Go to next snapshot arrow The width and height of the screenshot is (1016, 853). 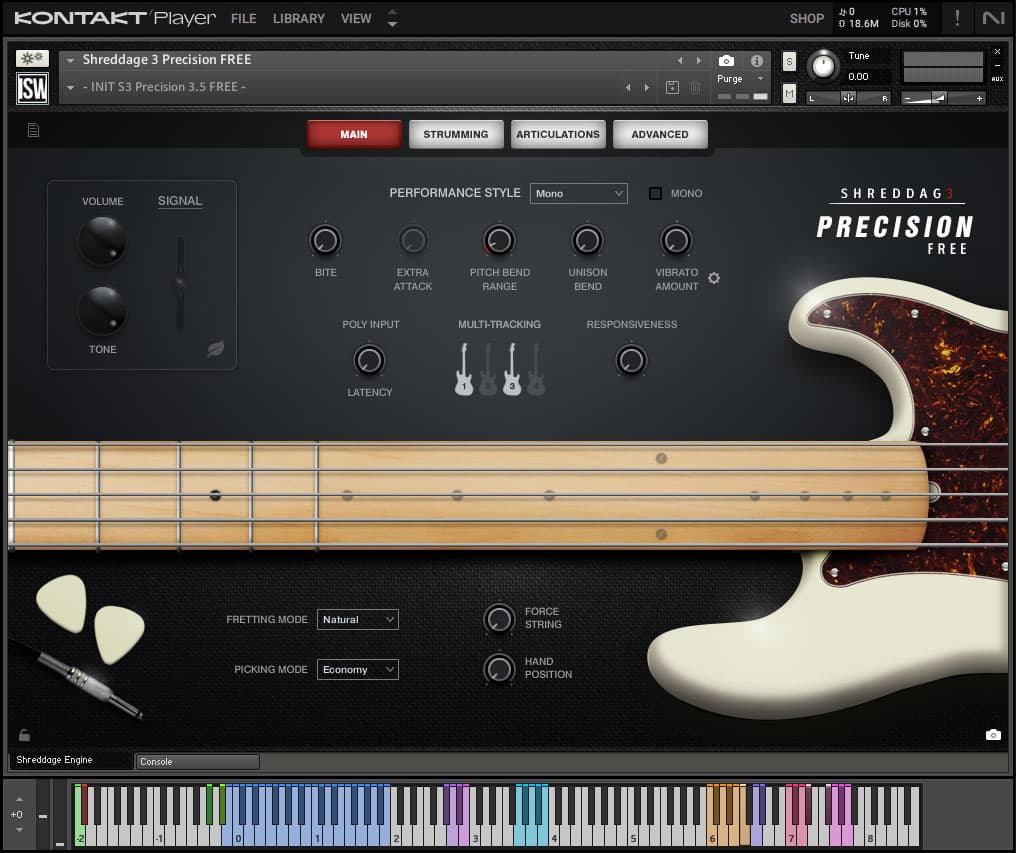click(x=646, y=88)
